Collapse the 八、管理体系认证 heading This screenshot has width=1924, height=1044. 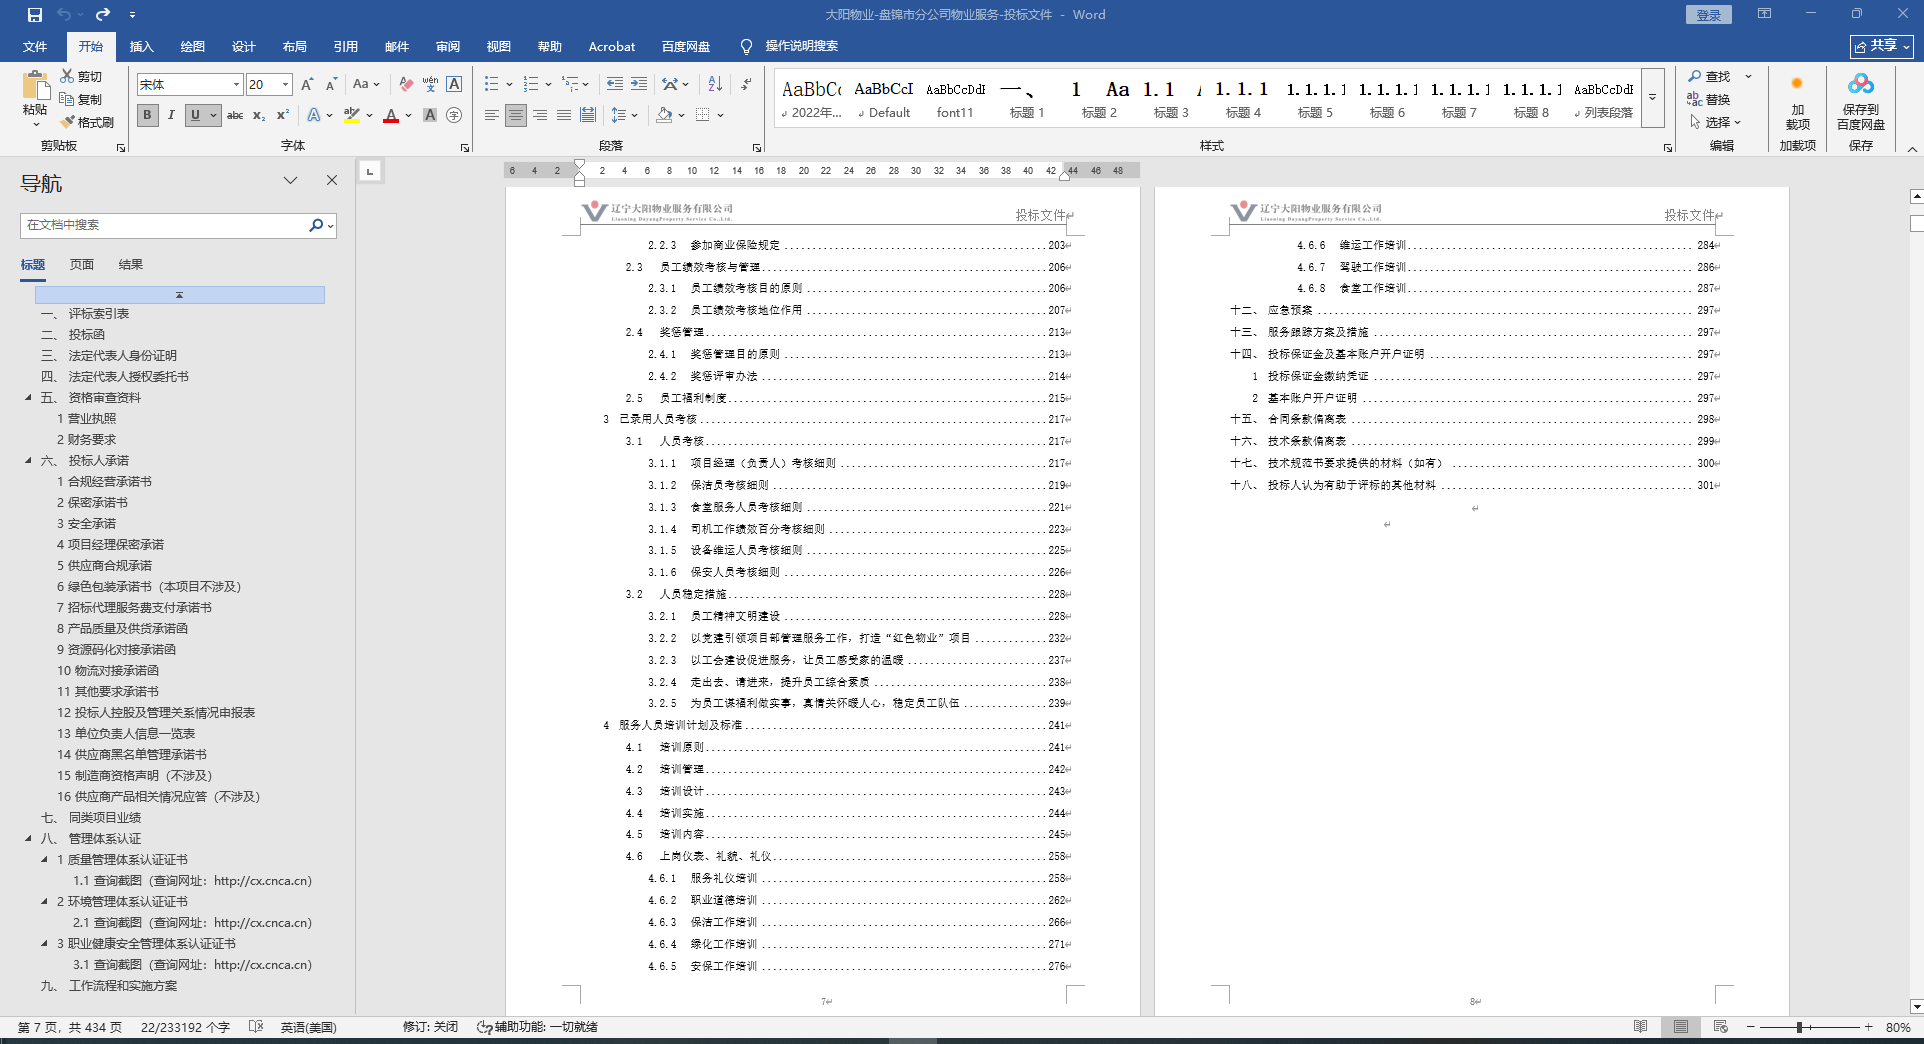28,839
